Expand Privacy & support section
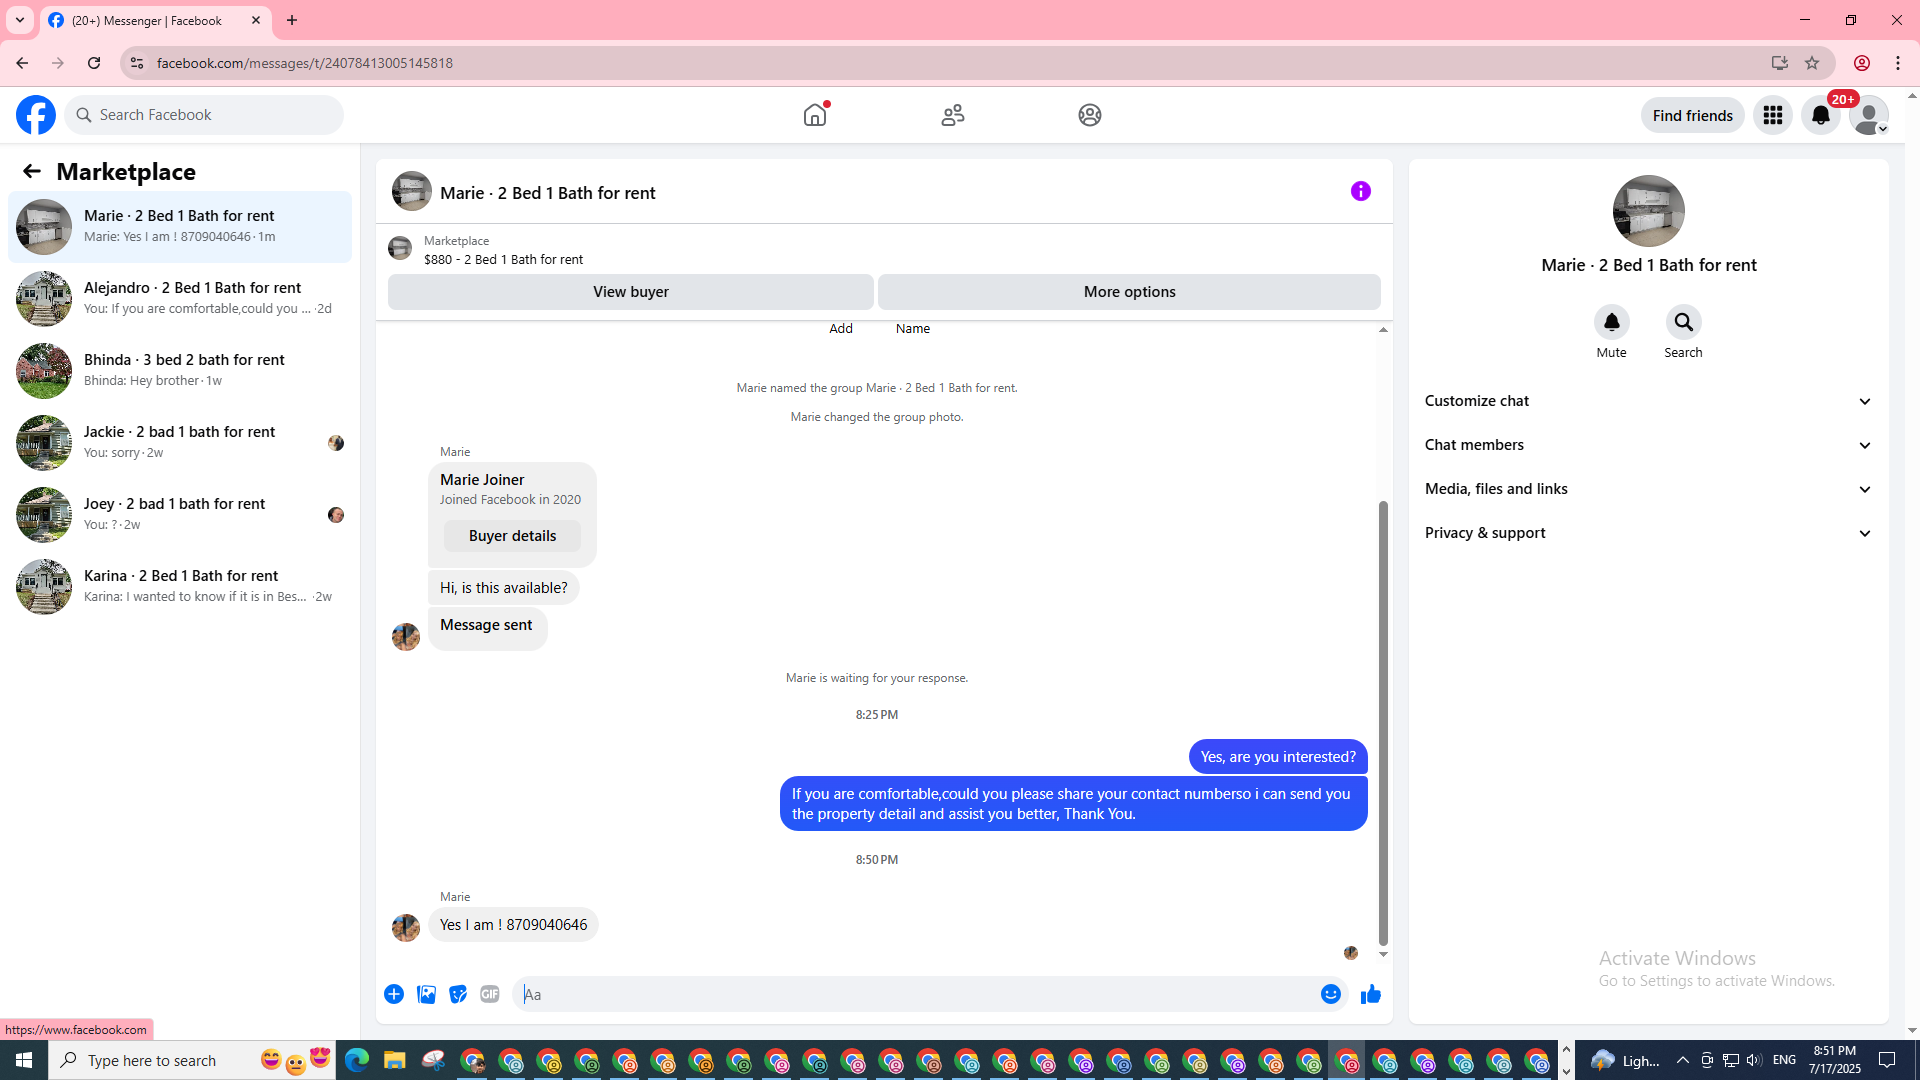This screenshot has width=1920, height=1080. coord(1649,533)
